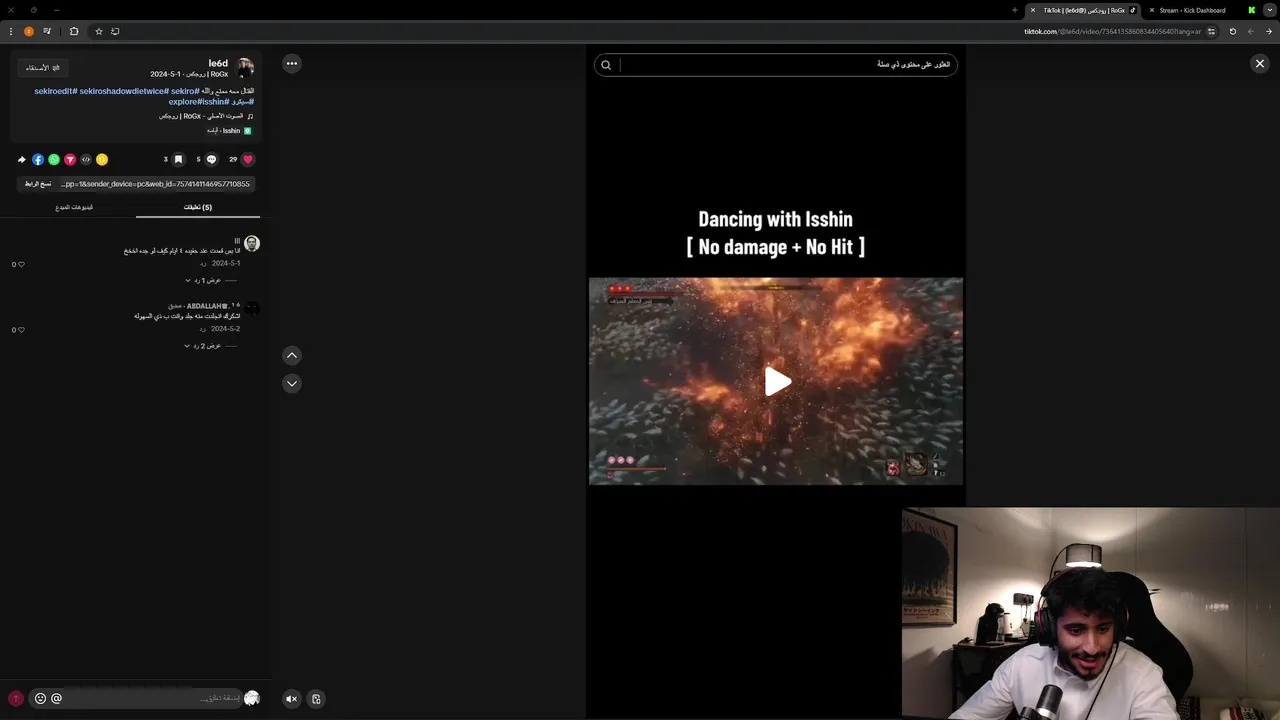Open the #sekiroshadowdietwice hashtag
Viewport: 1280px width, 720px height.
pos(123,91)
